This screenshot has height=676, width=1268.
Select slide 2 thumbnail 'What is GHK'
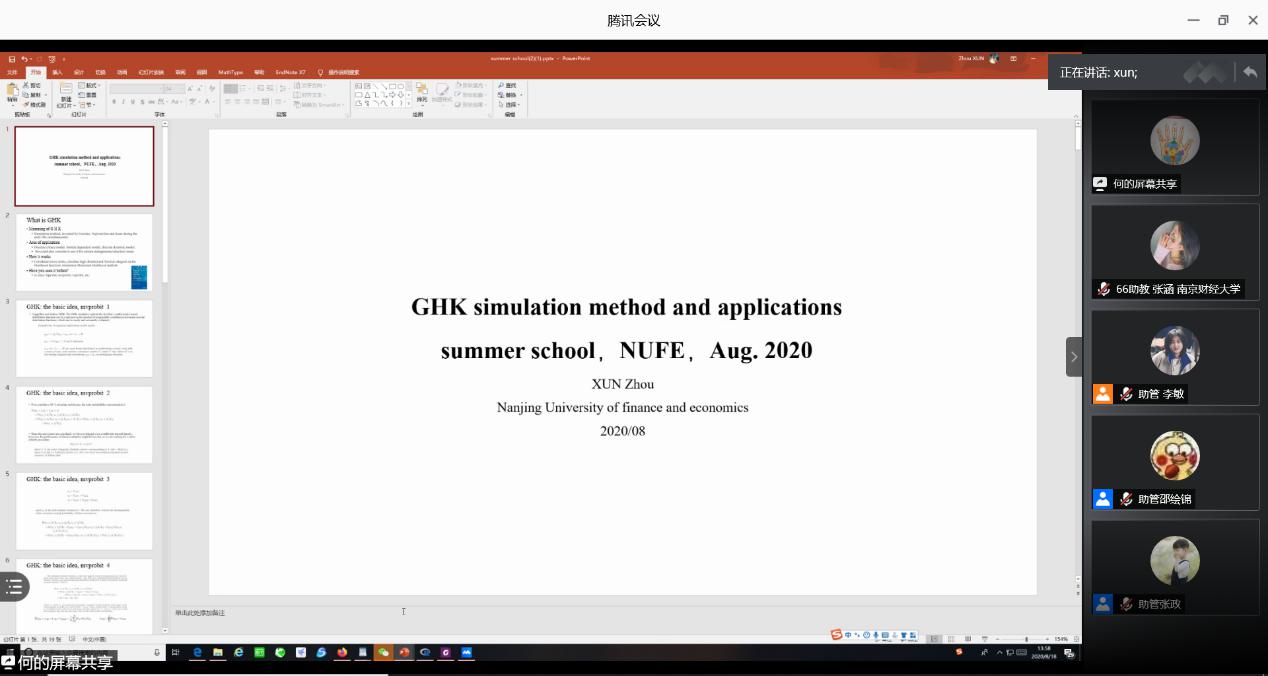coord(84,251)
